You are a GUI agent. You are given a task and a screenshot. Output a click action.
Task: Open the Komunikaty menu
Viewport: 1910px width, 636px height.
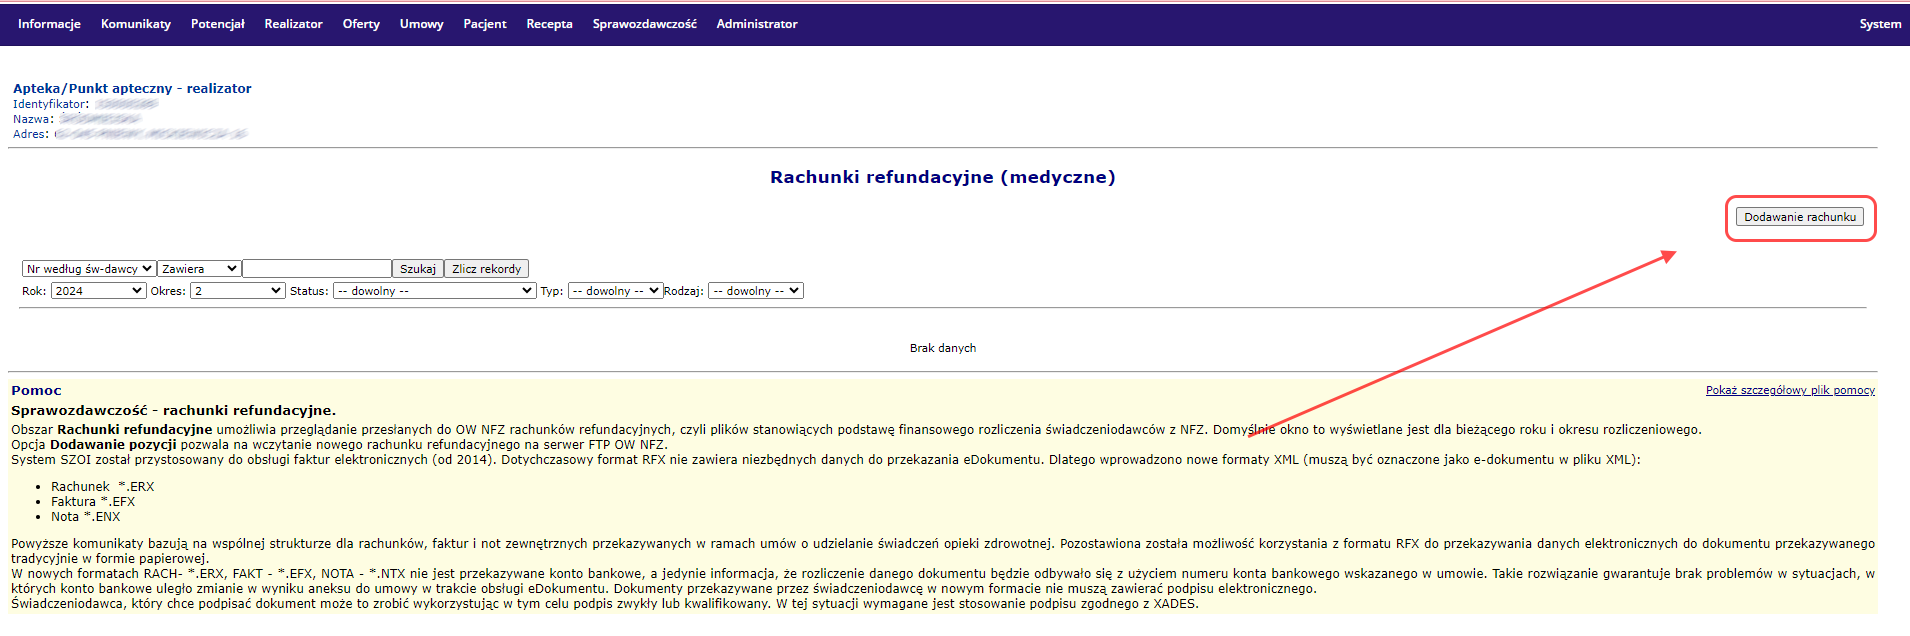(135, 24)
